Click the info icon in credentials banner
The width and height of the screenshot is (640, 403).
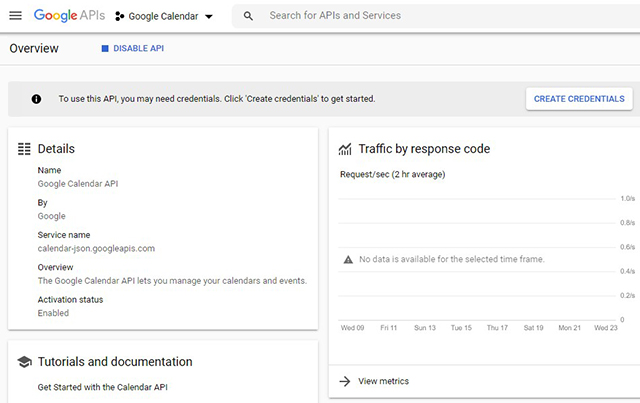pos(36,99)
